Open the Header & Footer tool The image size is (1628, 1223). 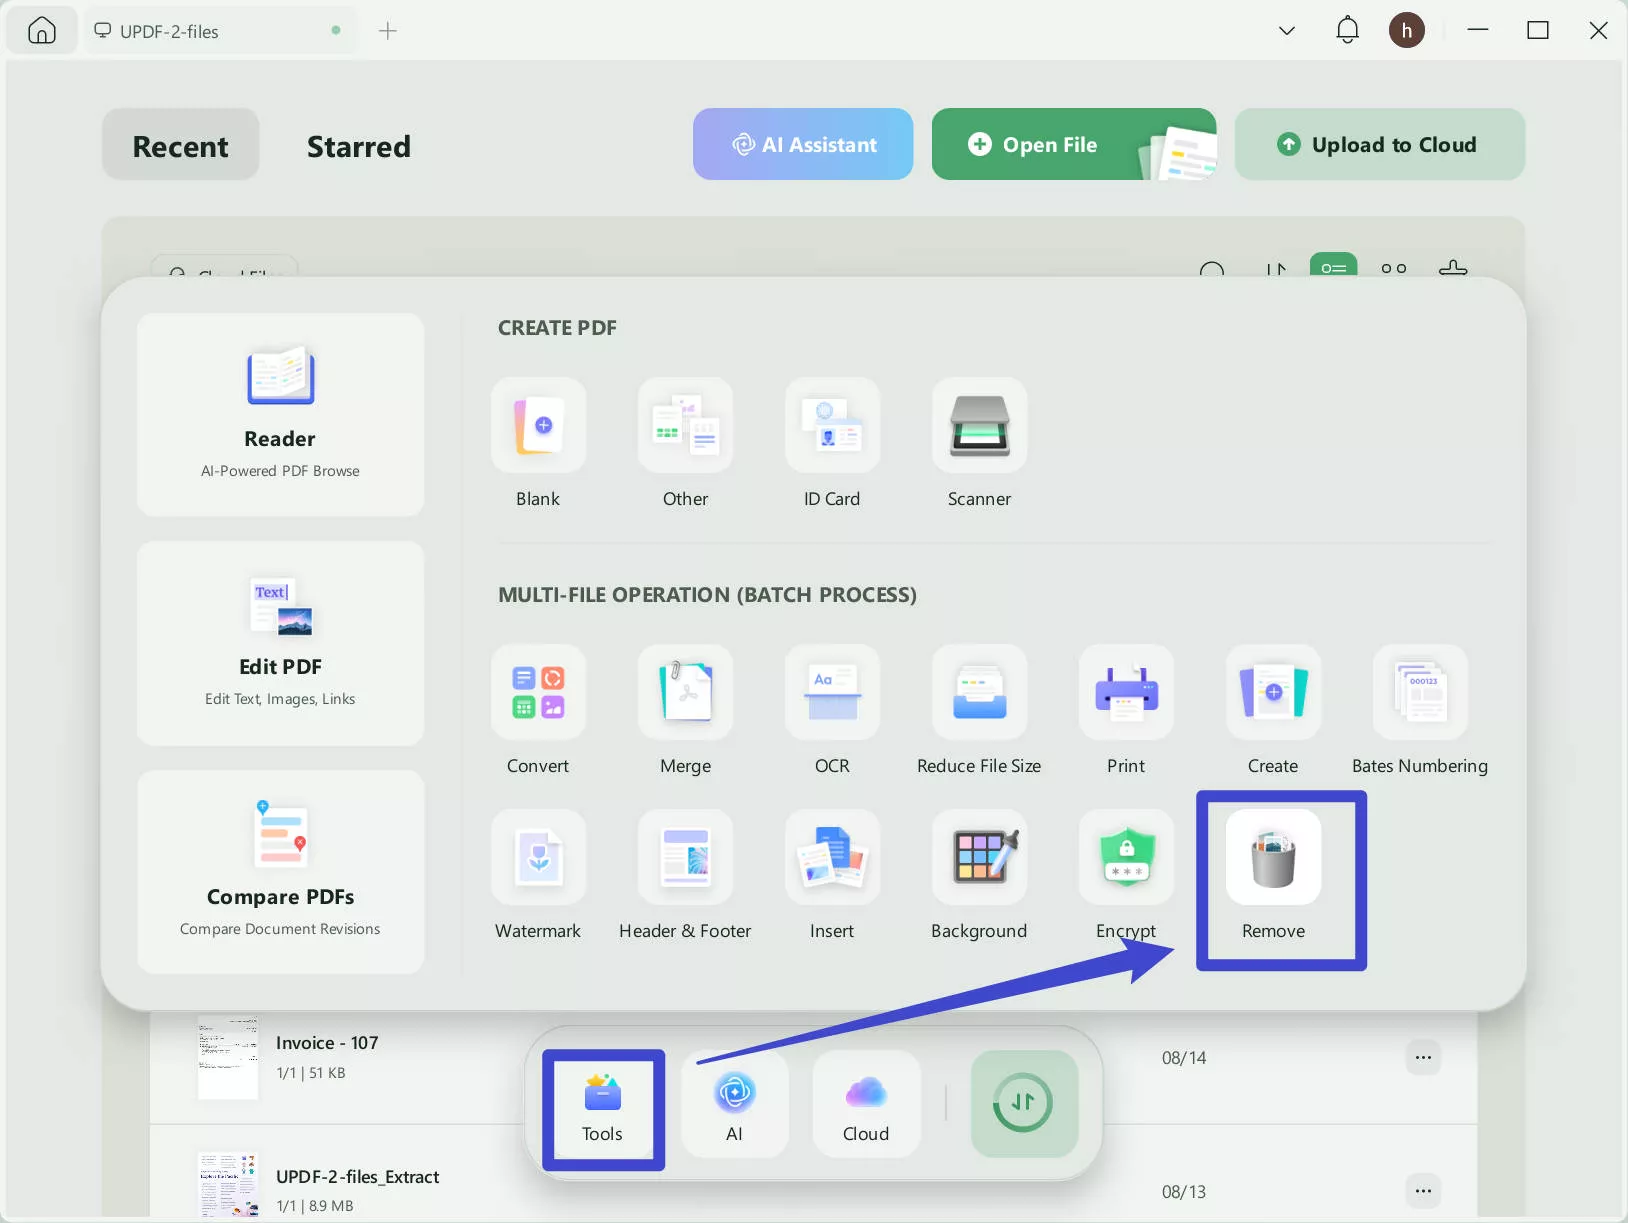coord(685,857)
